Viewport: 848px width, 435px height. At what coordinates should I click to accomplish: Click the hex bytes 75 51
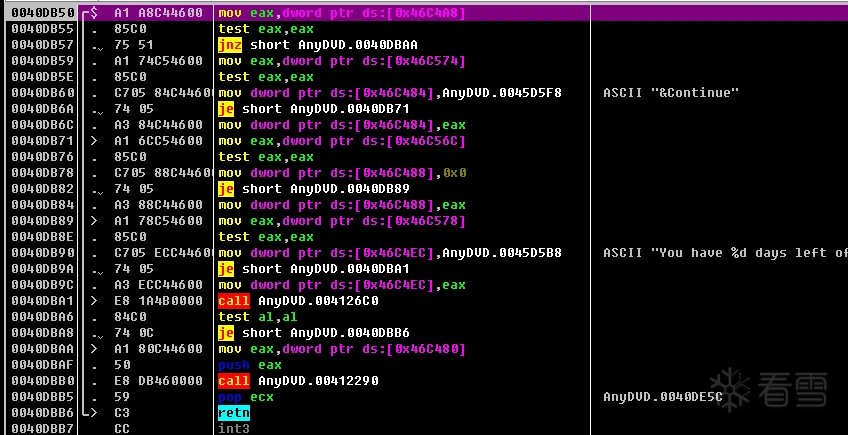tap(134, 45)
